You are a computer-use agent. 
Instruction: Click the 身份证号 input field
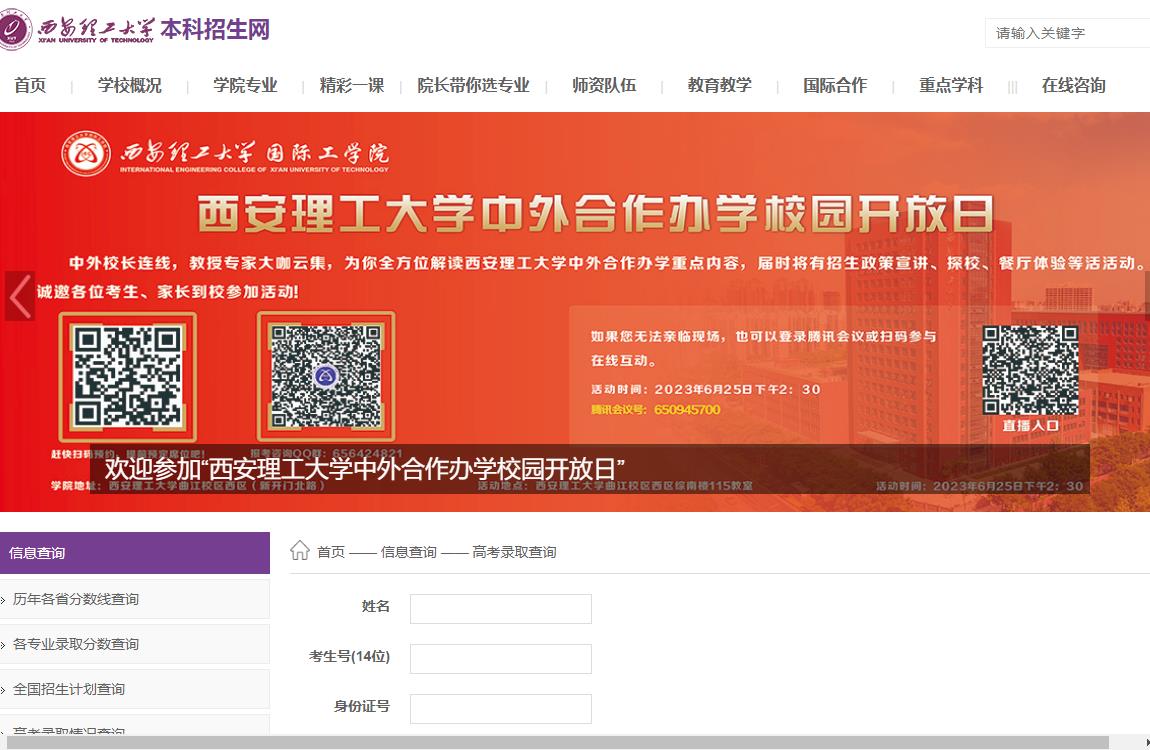tap(501, 709)
